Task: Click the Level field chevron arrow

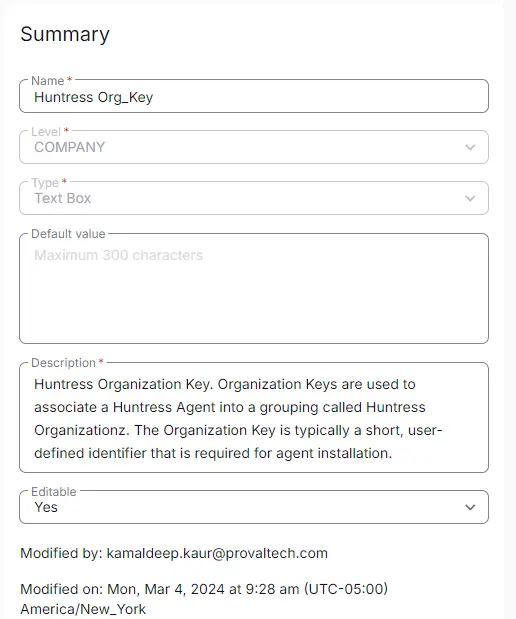Action: pyautogui.click(x=470, y=148)
